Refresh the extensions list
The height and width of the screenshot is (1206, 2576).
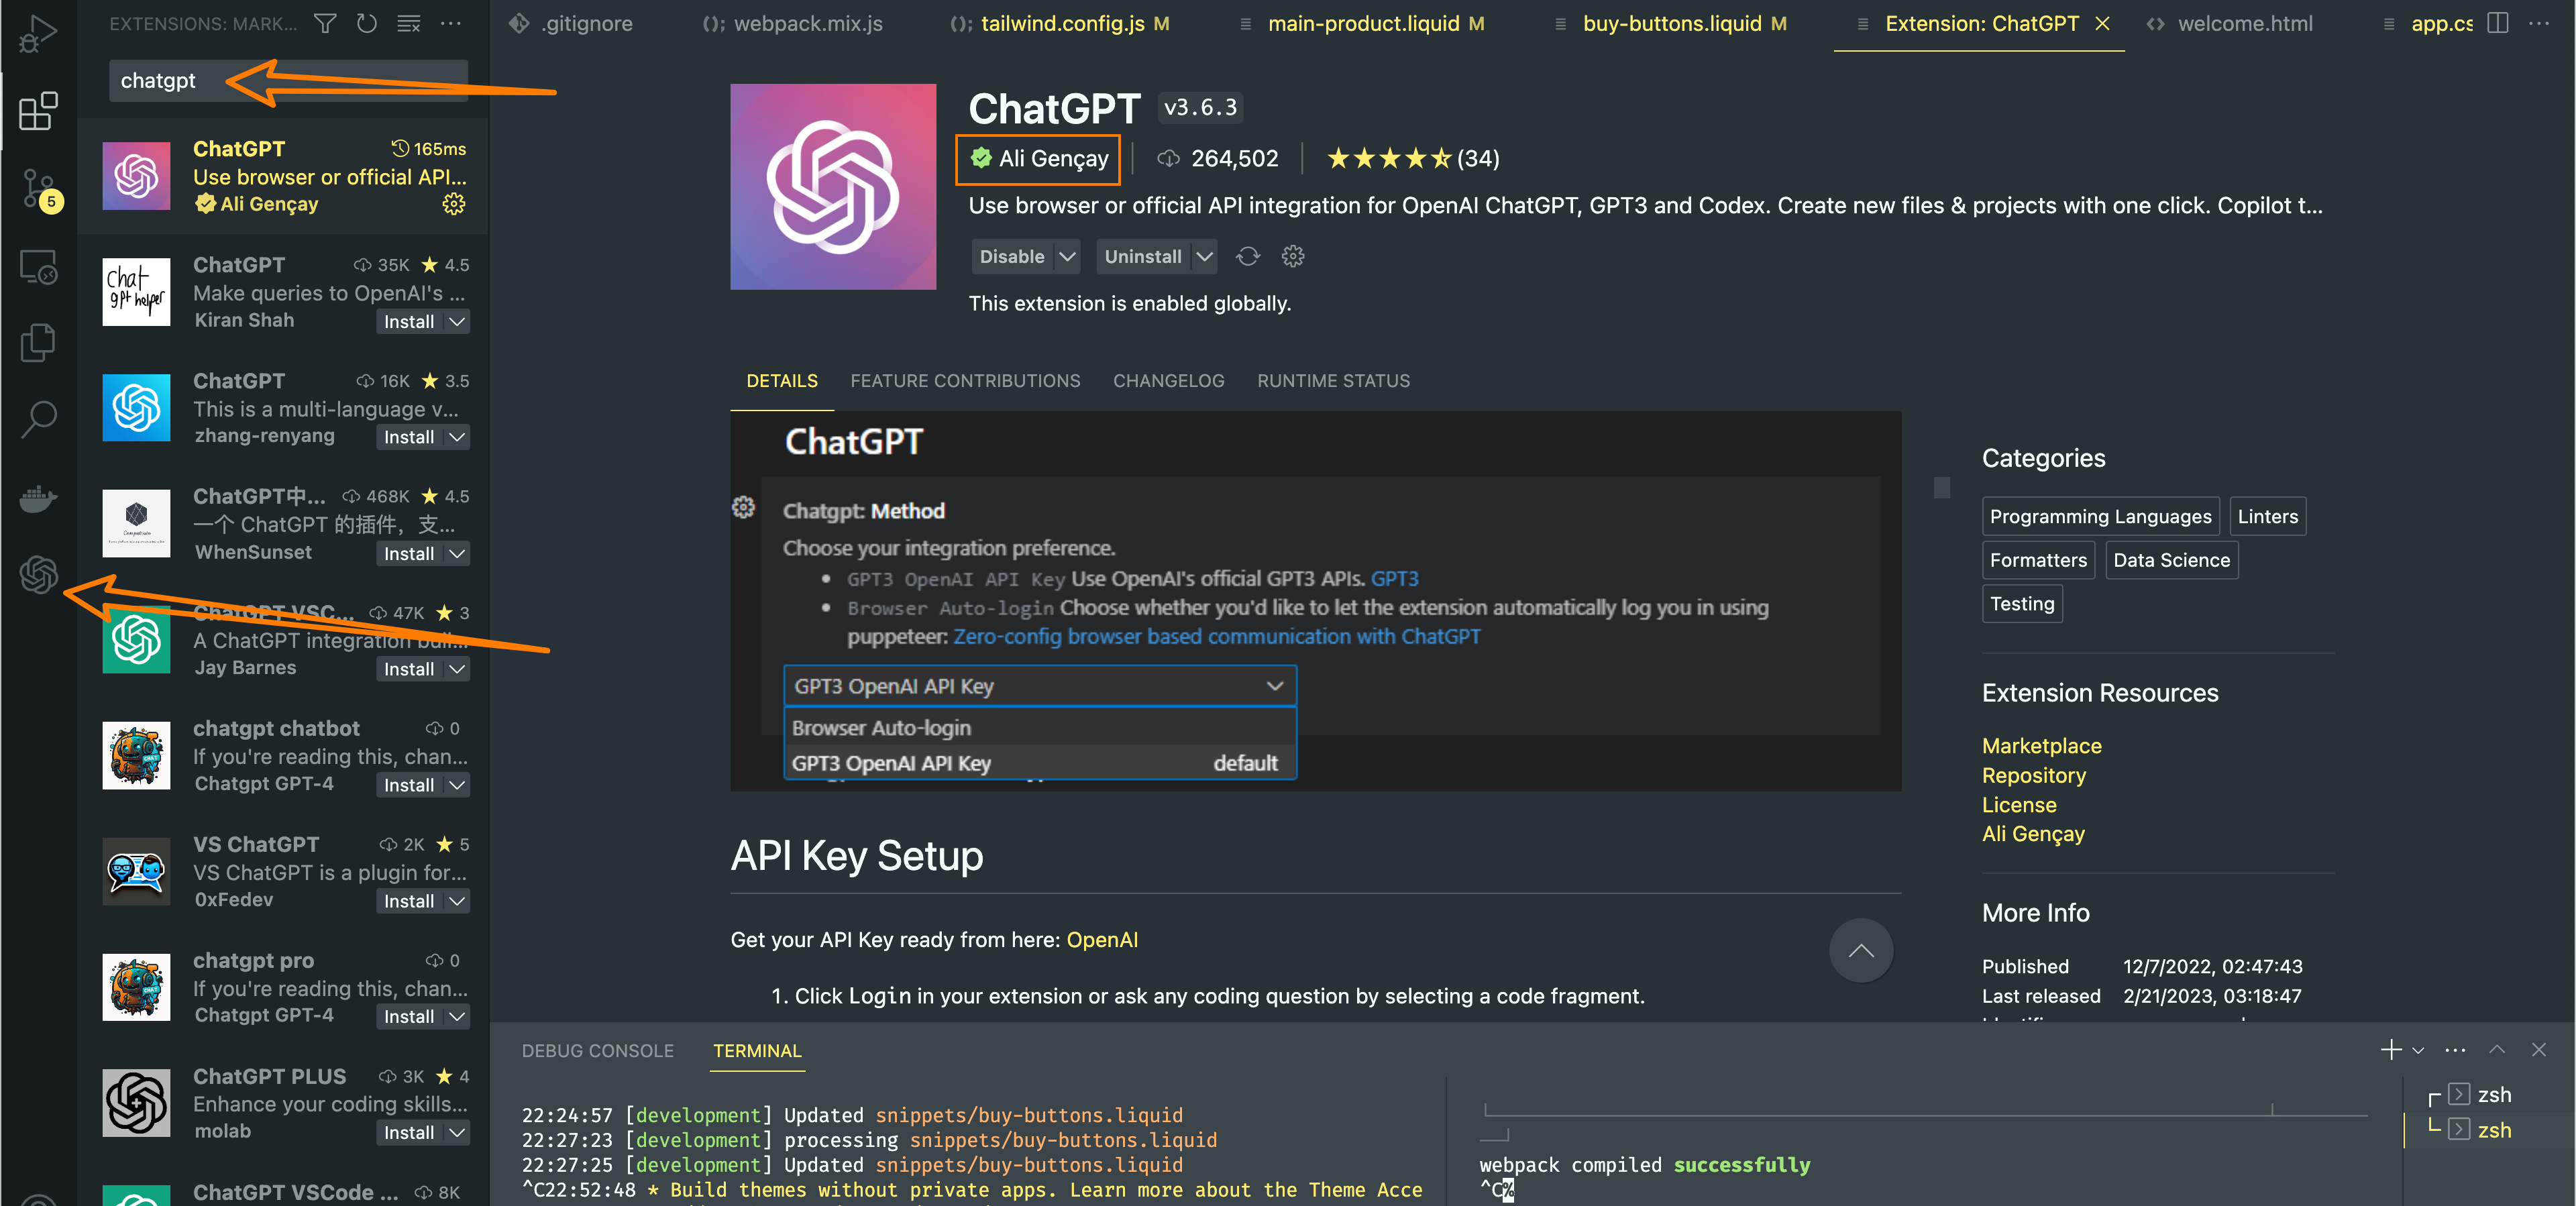click(x=367, y=23)
